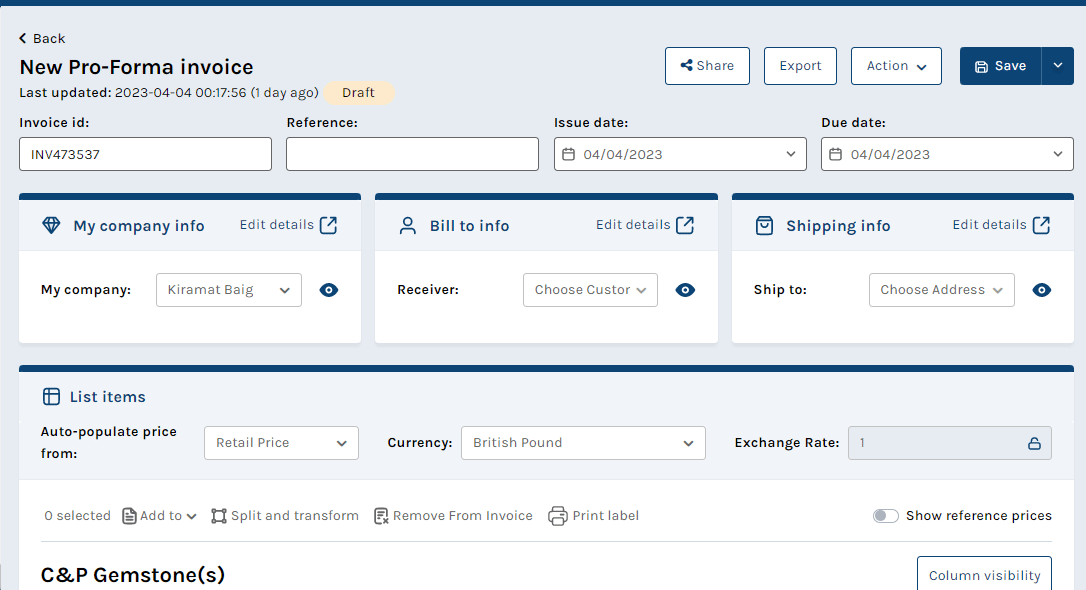Click the Issue date calendar icon
This screenshot has width=1086, height=590.
coord(569,154)
